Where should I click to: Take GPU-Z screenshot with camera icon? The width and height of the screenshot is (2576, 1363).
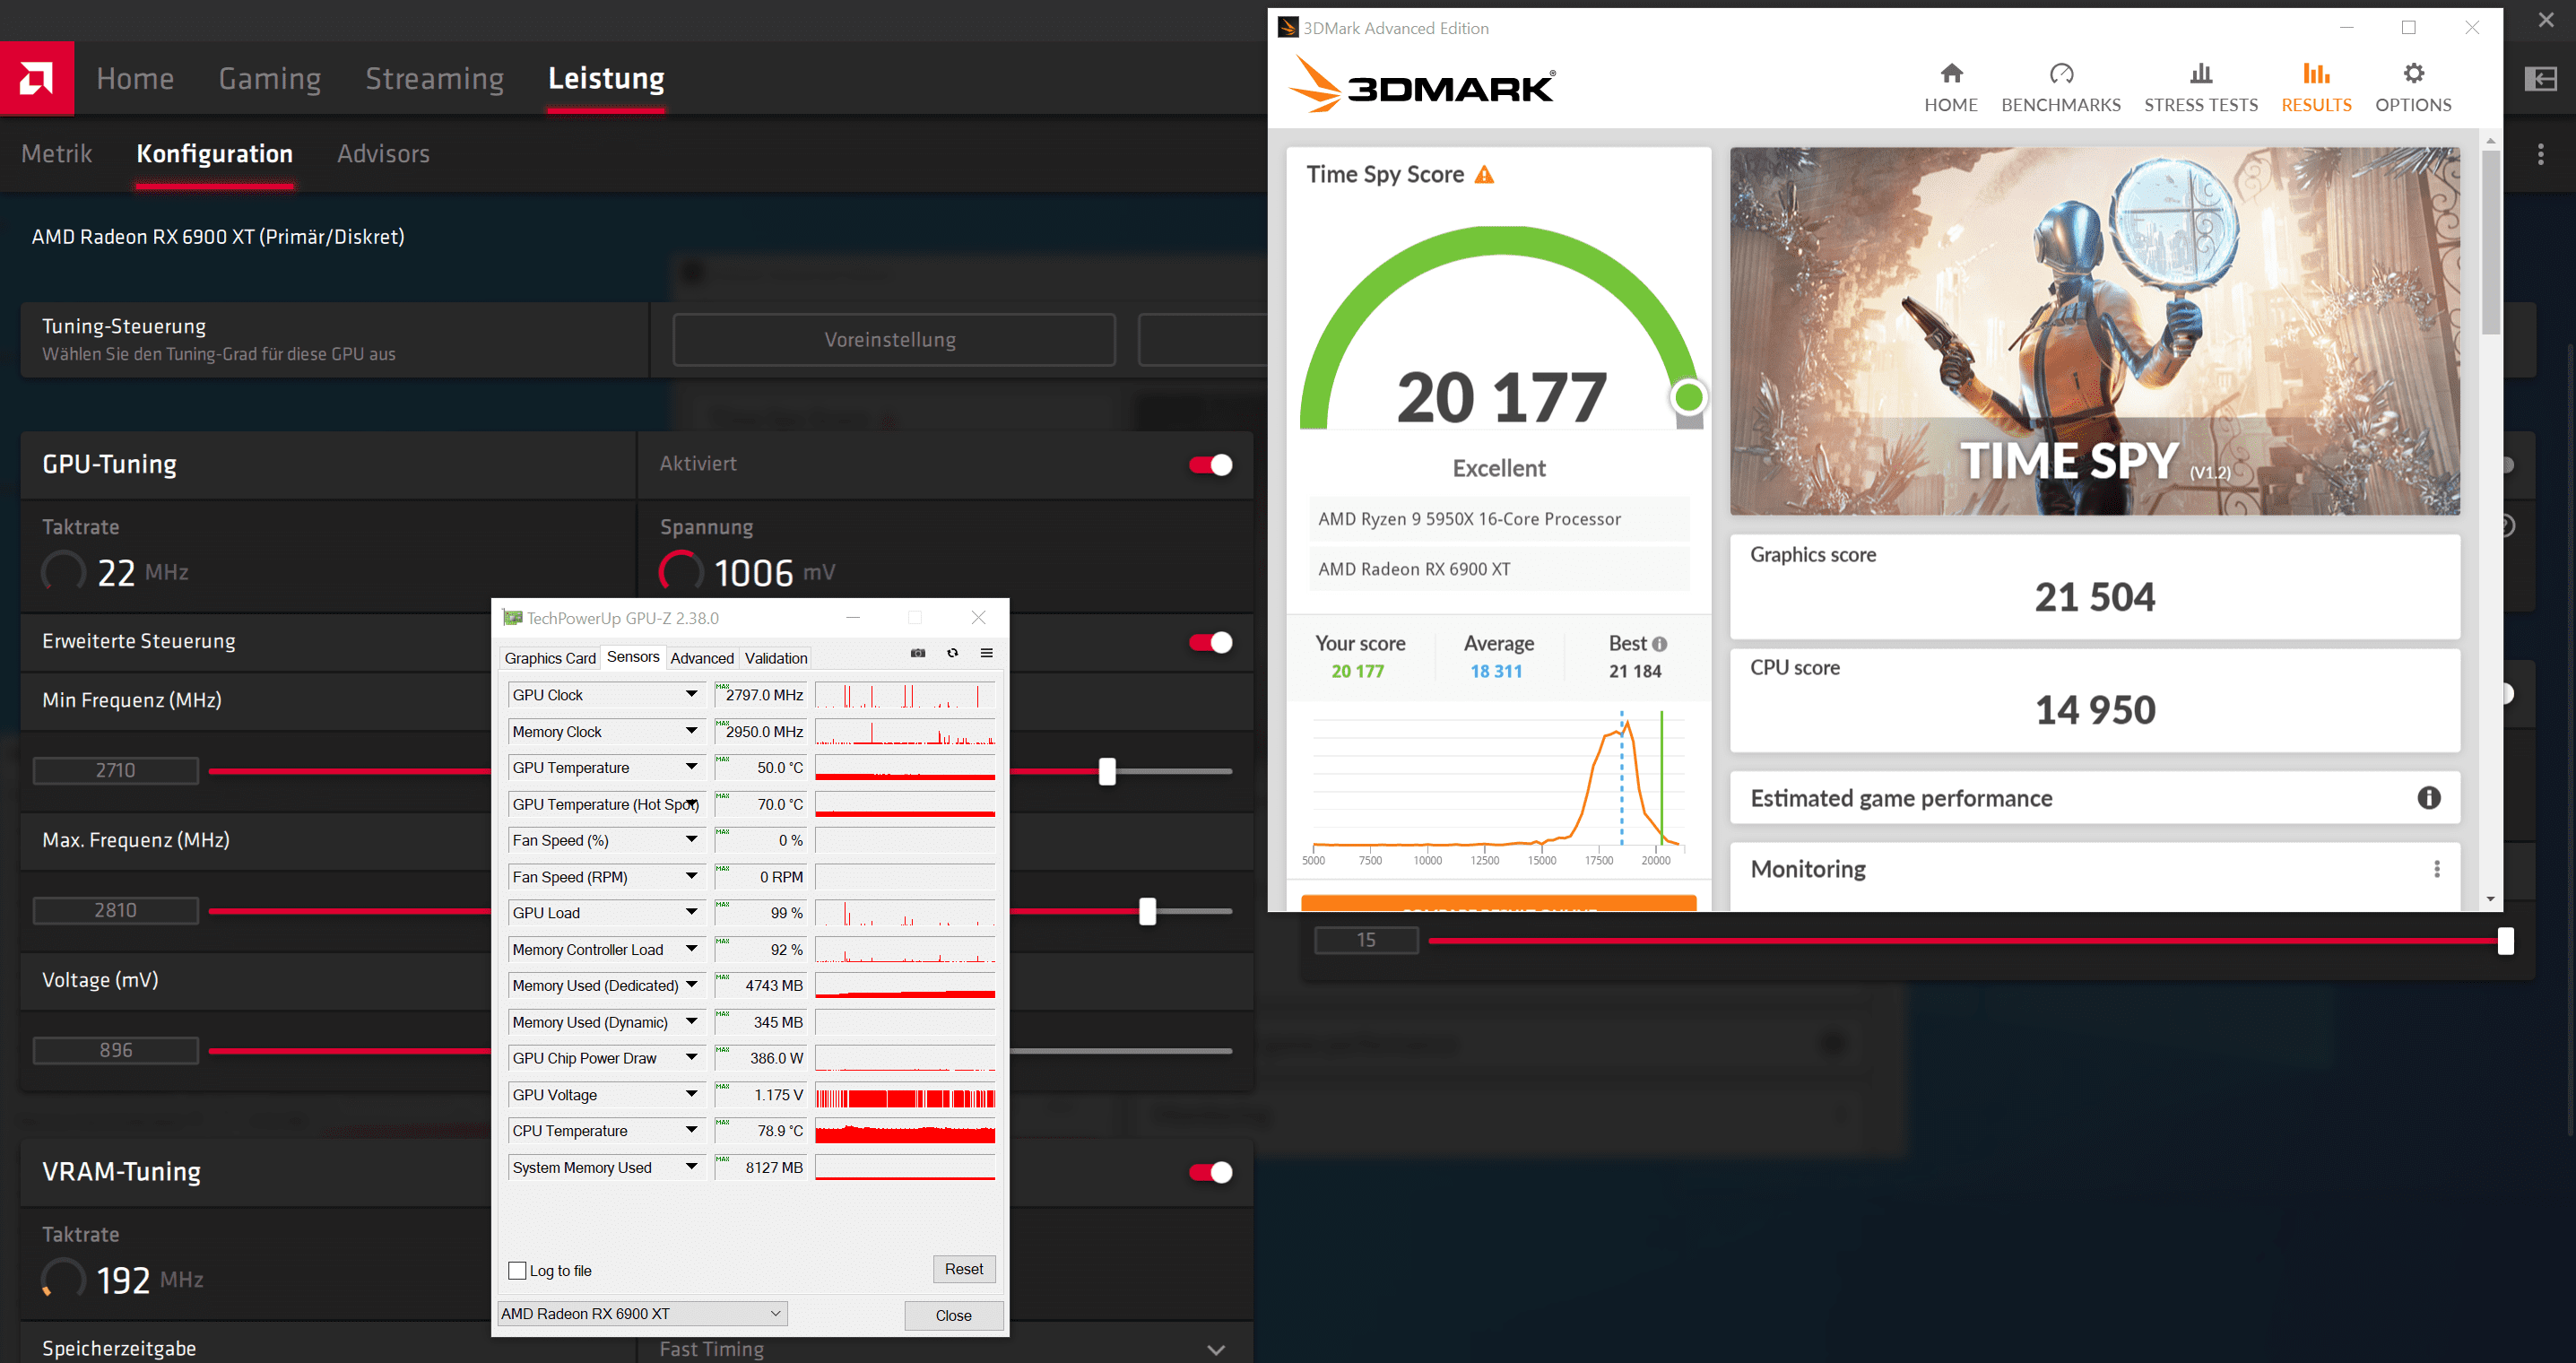(918, 653)
